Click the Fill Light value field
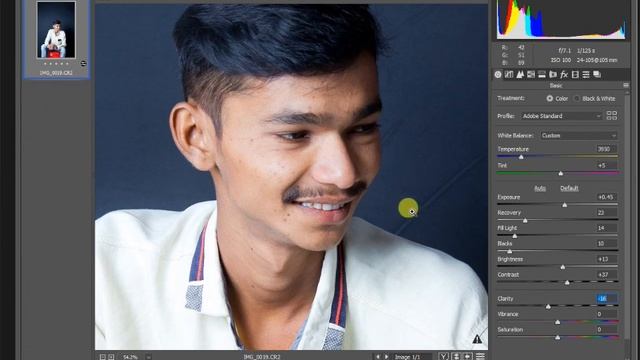The width and height of the screenshot is (640, 360). pos(606,228)
